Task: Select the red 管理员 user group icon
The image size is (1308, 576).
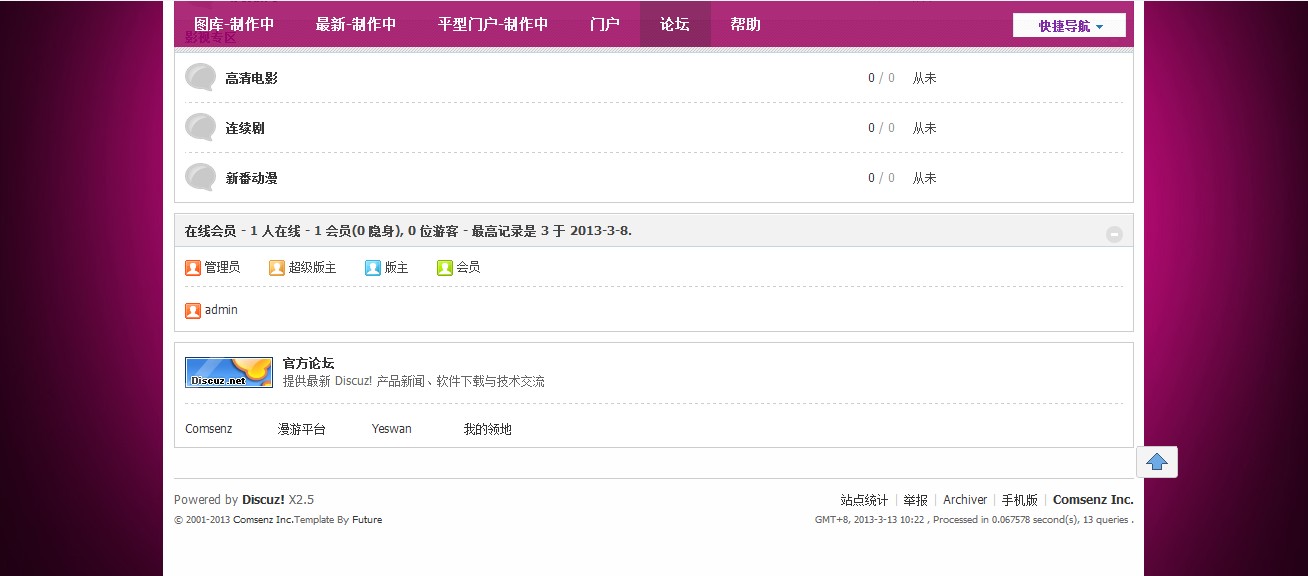Action: (193, 267)
